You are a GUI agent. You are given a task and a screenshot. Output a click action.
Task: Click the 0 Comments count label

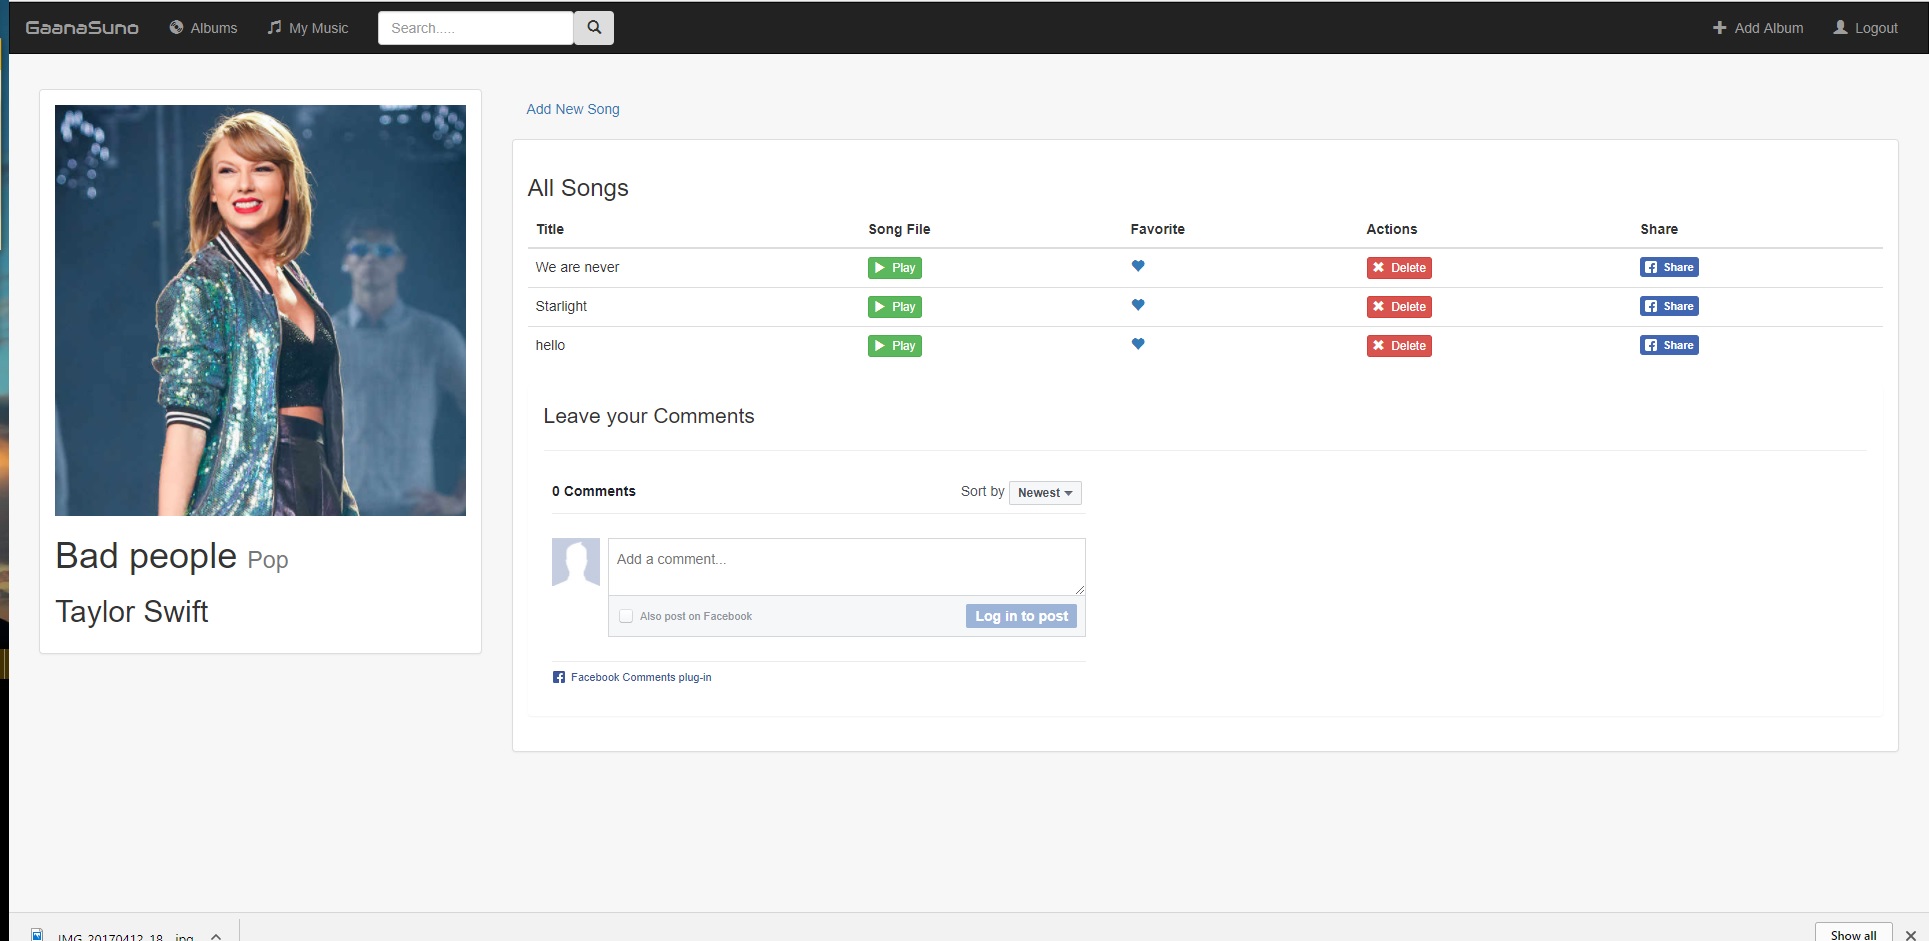pos(594,491)
